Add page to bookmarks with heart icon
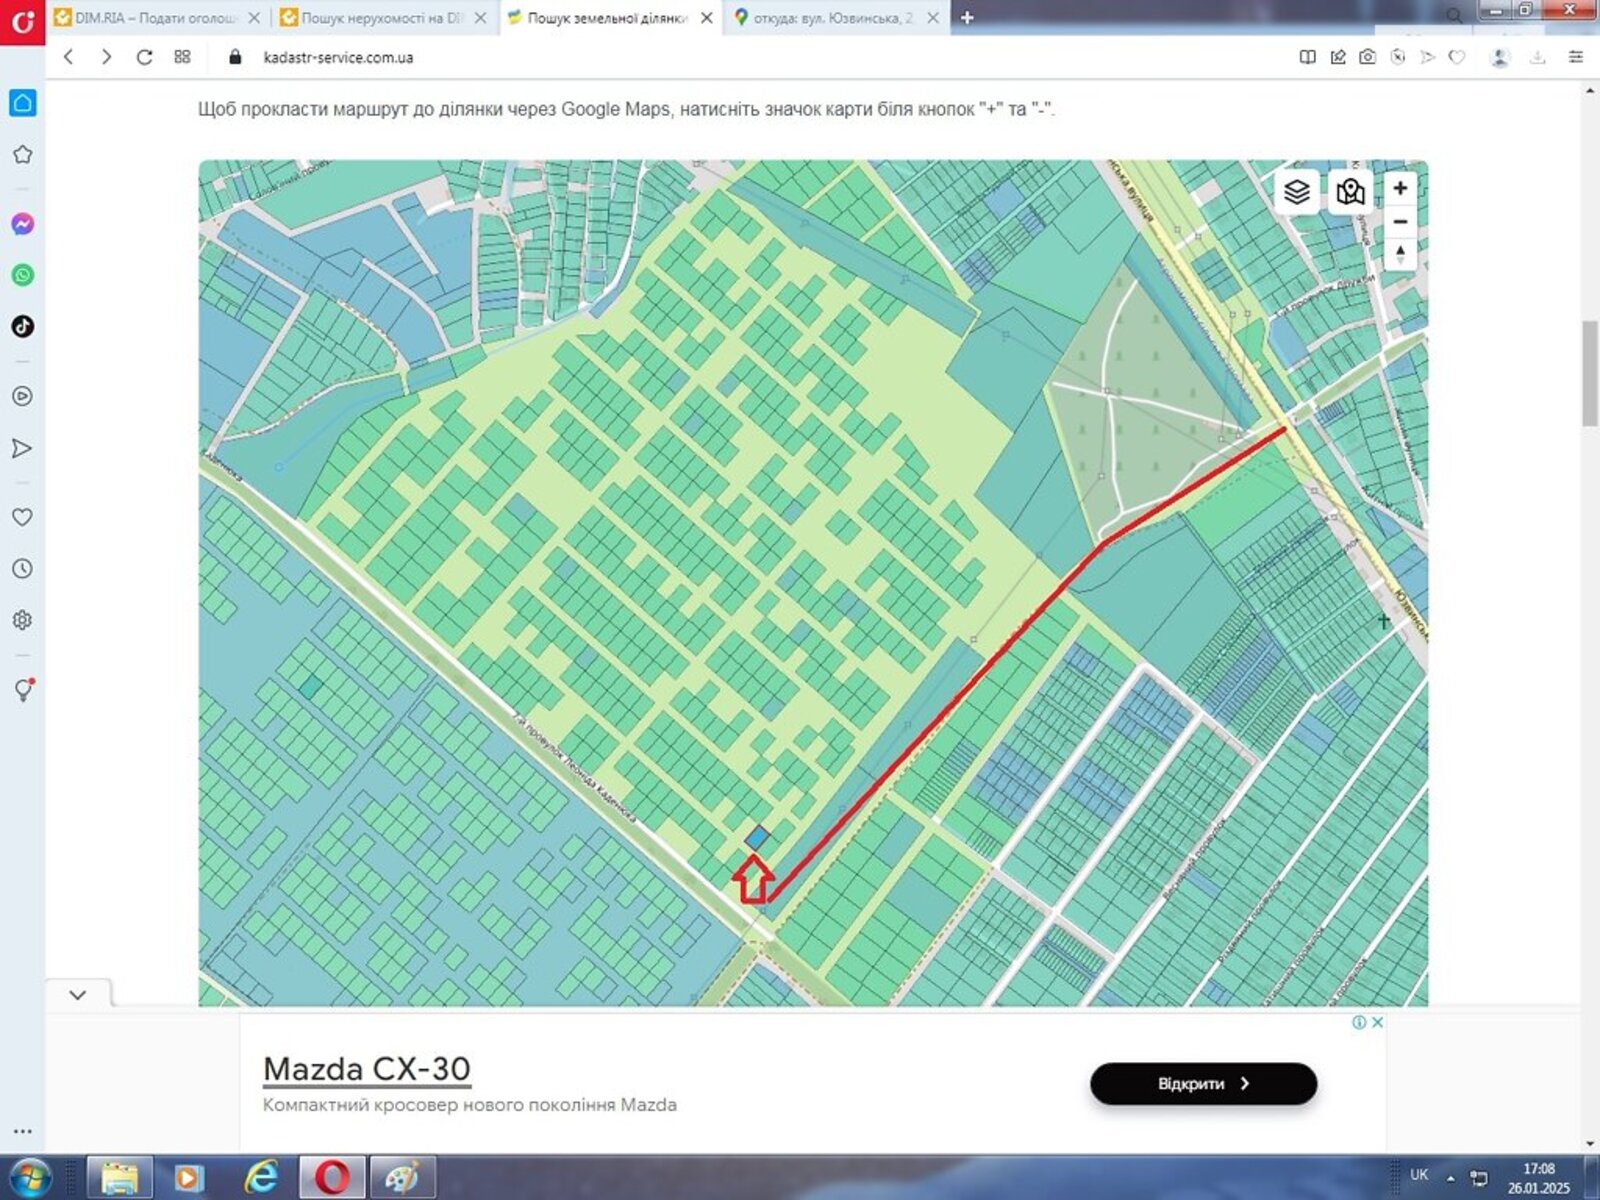Image resolution: width=1600 pixels, height=1200 pixels. point(1457,57)
